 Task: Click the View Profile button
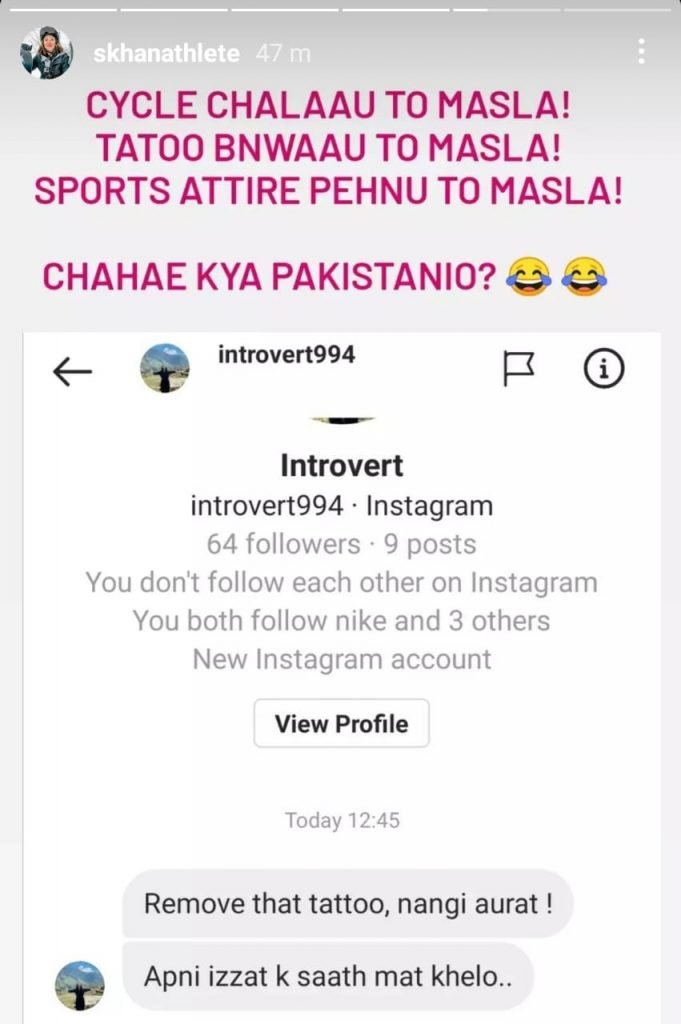[341, 724]
